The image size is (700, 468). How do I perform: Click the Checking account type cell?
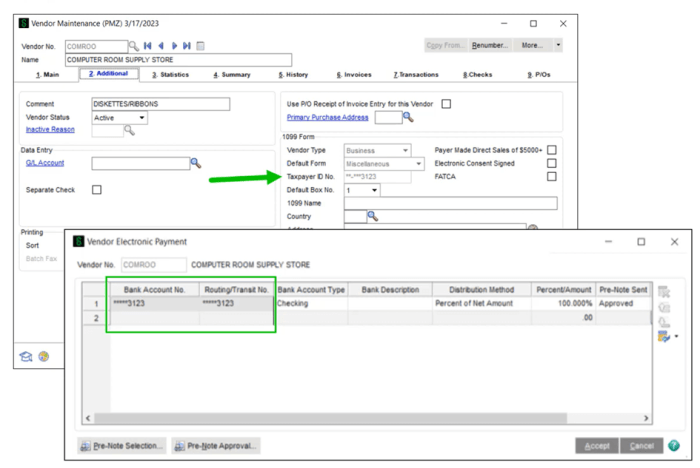(311, 304)
